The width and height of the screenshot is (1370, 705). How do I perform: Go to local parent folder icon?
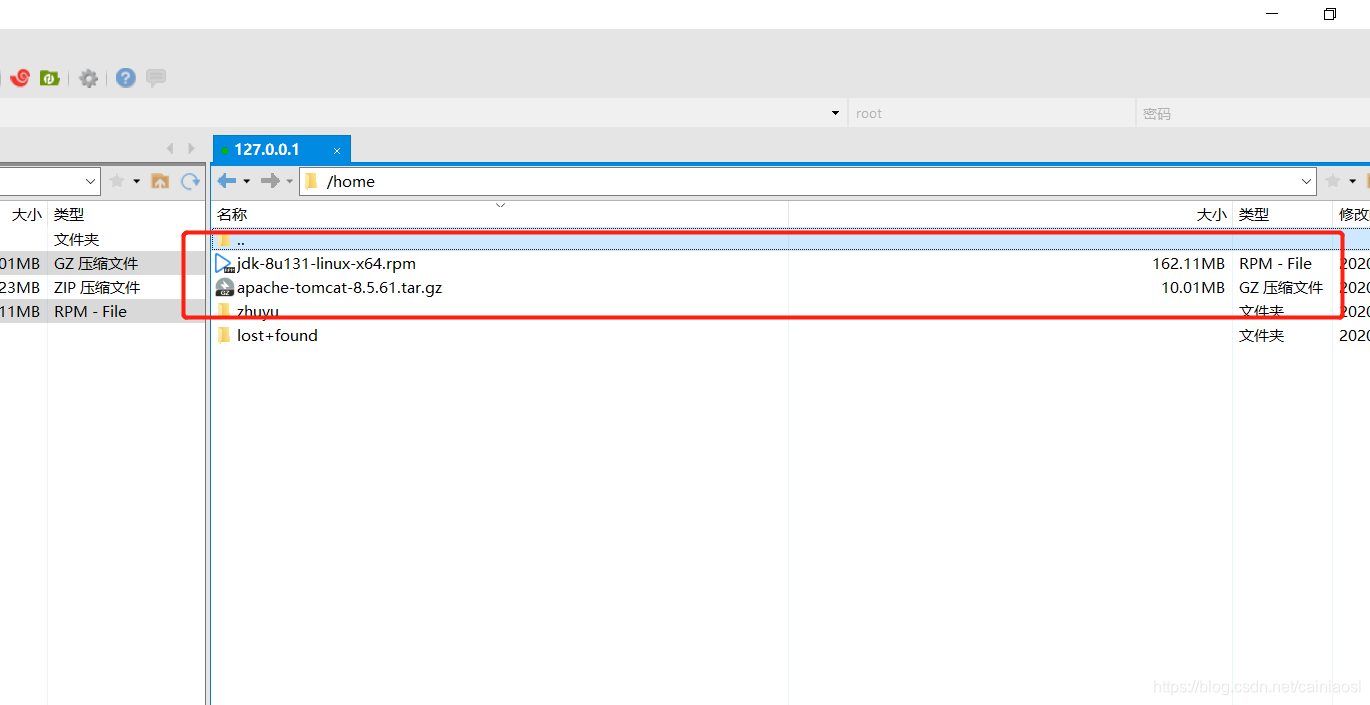tap(160, 181)
